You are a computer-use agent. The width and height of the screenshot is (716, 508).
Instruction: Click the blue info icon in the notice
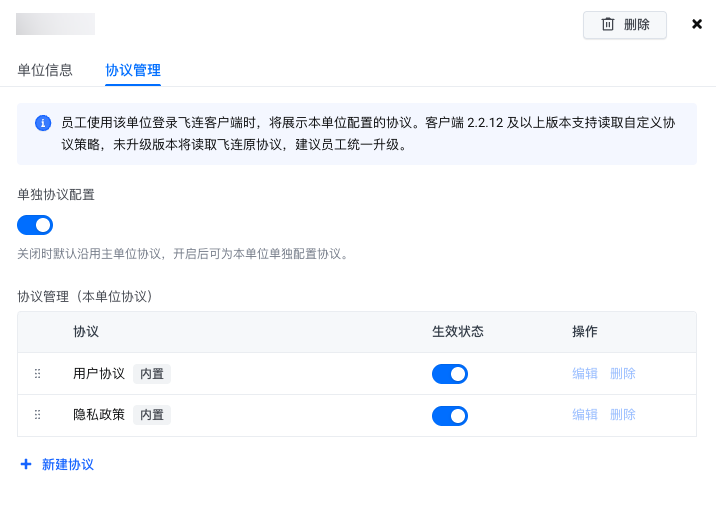pos(43,123)
